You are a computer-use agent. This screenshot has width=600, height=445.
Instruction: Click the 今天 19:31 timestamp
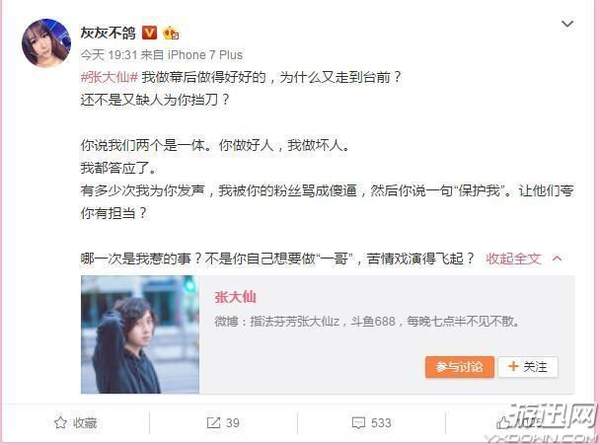pyautogui.click(x=109, y=55)
